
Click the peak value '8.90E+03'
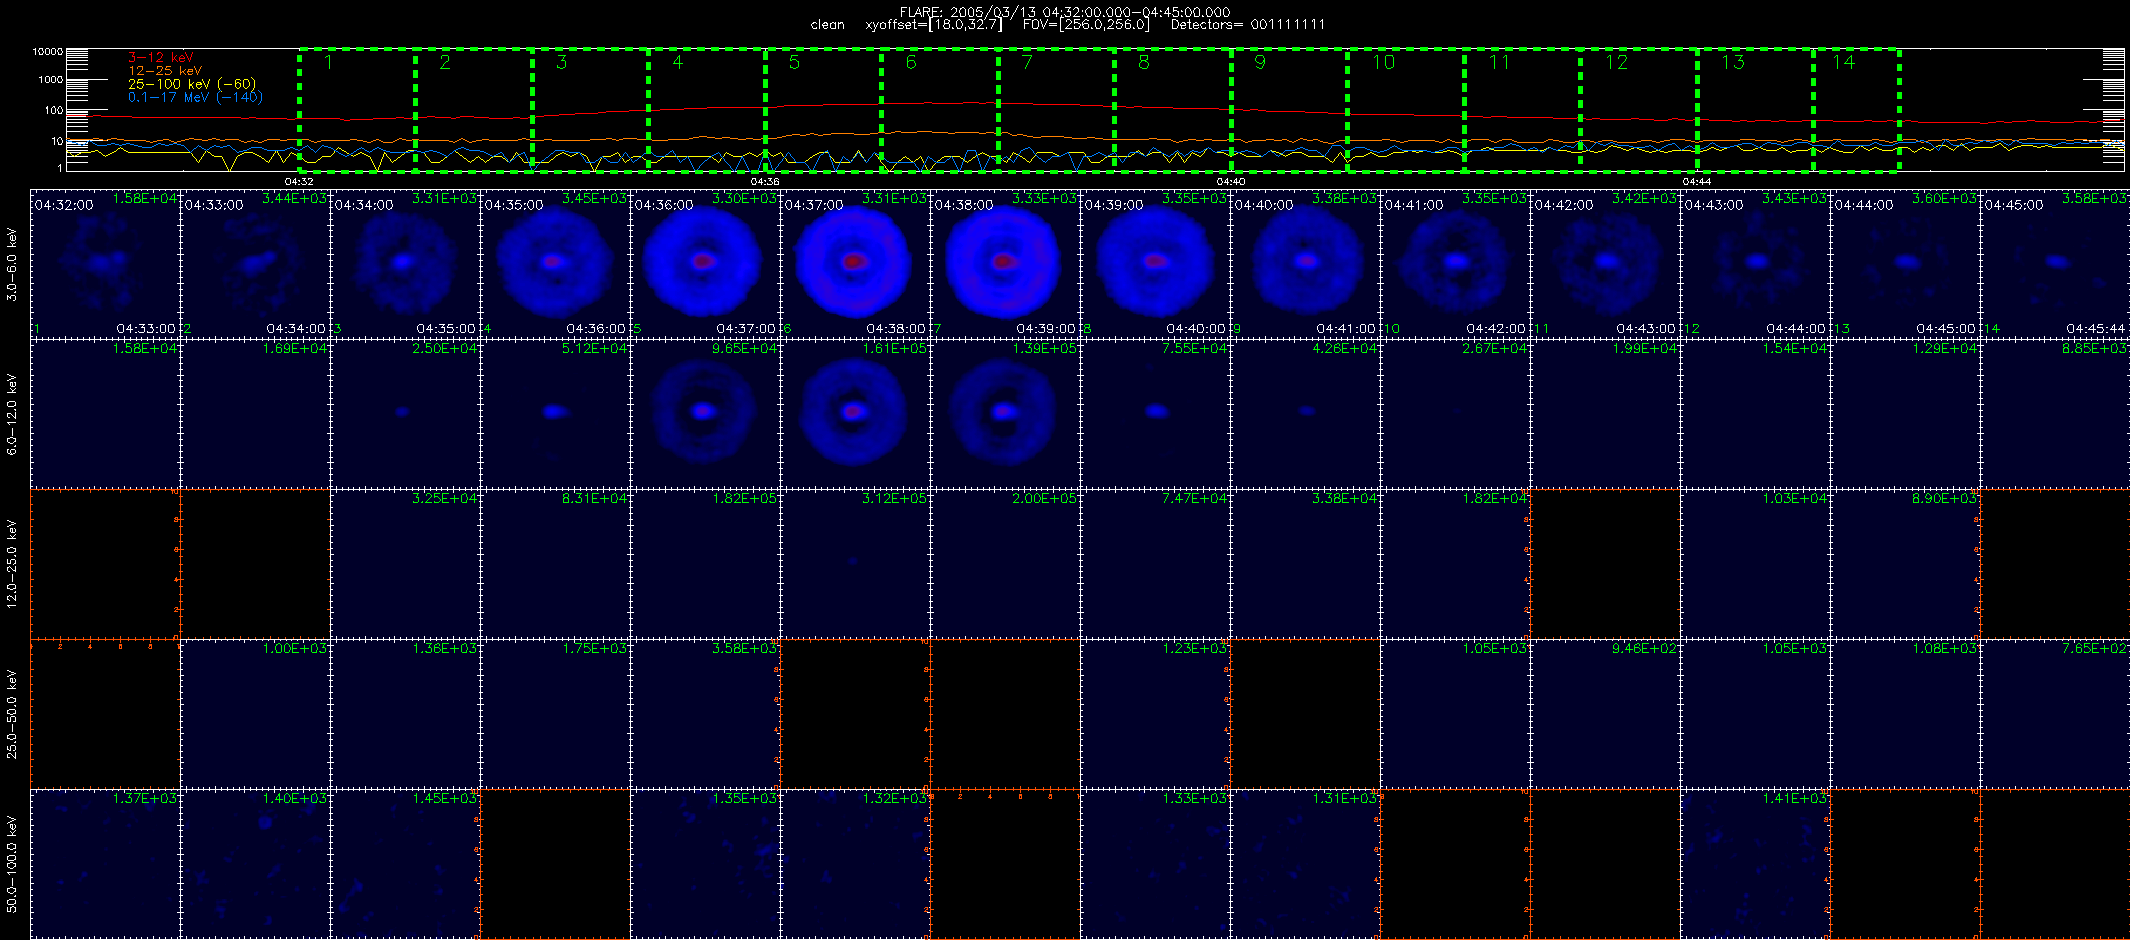[1944, 498]
